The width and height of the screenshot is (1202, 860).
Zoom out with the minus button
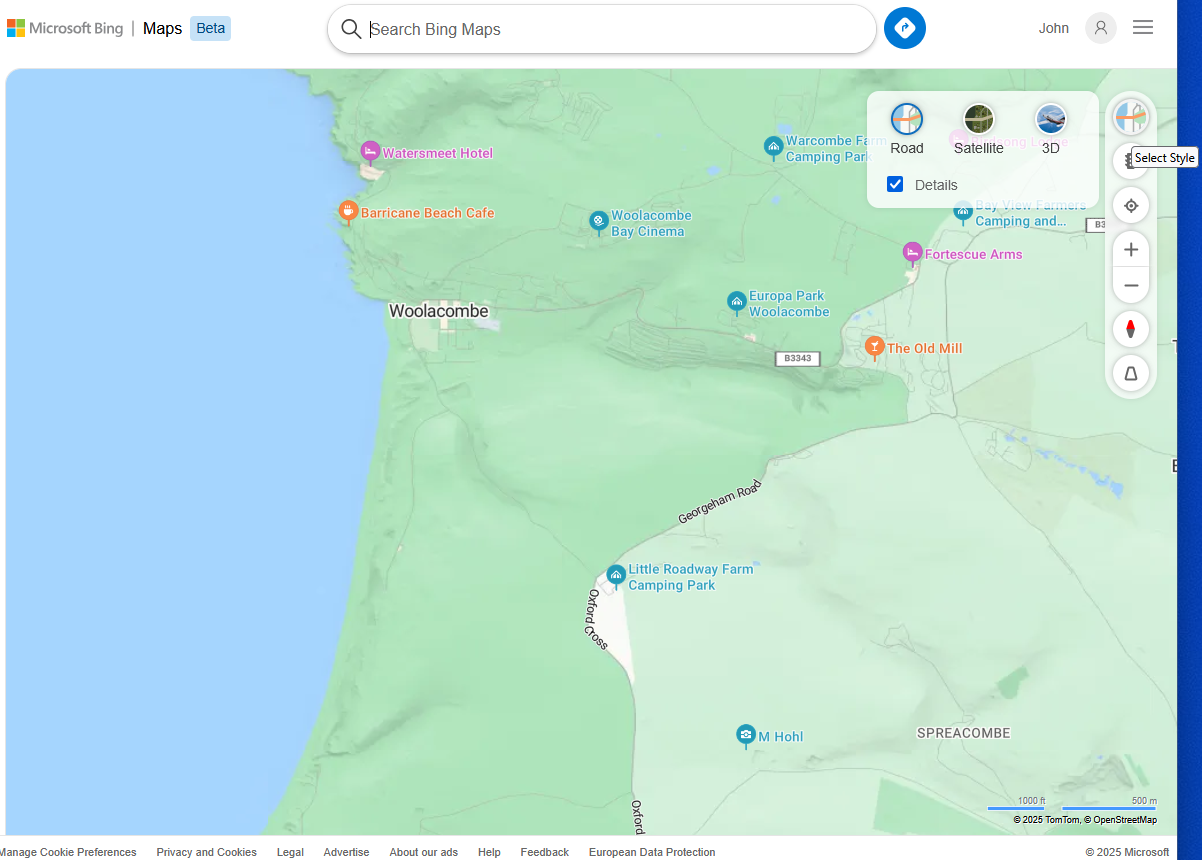1131,286
